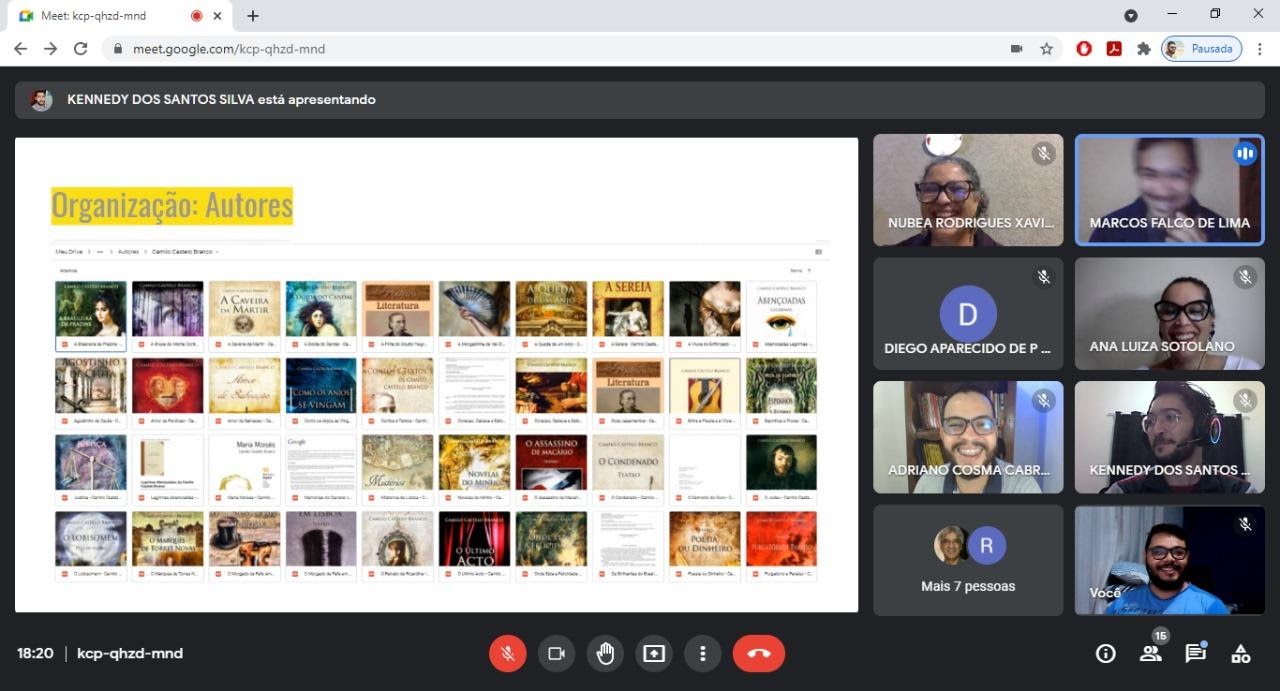Raise hand using the hand icon
Image resolution: width=1280 pixels, height=691 pixels.
coord(605,653)
